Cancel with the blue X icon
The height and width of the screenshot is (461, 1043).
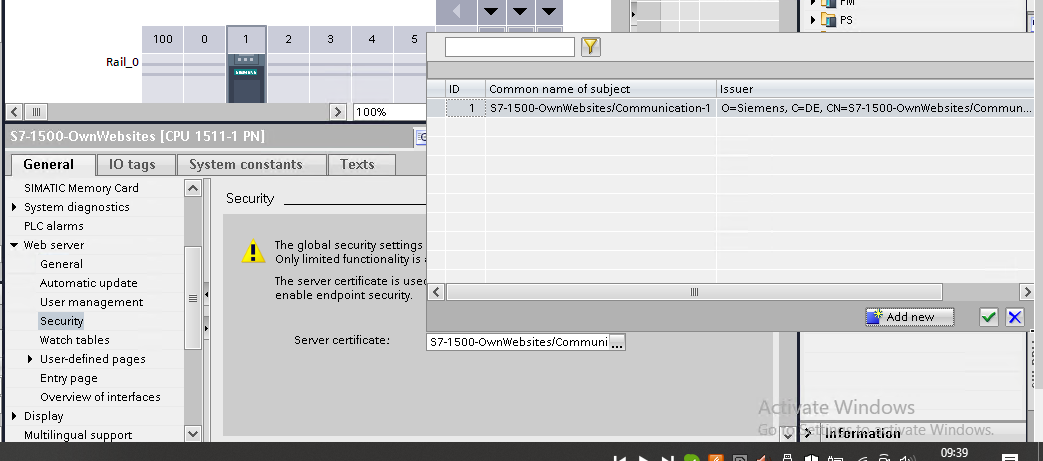tap(1015, 317)
